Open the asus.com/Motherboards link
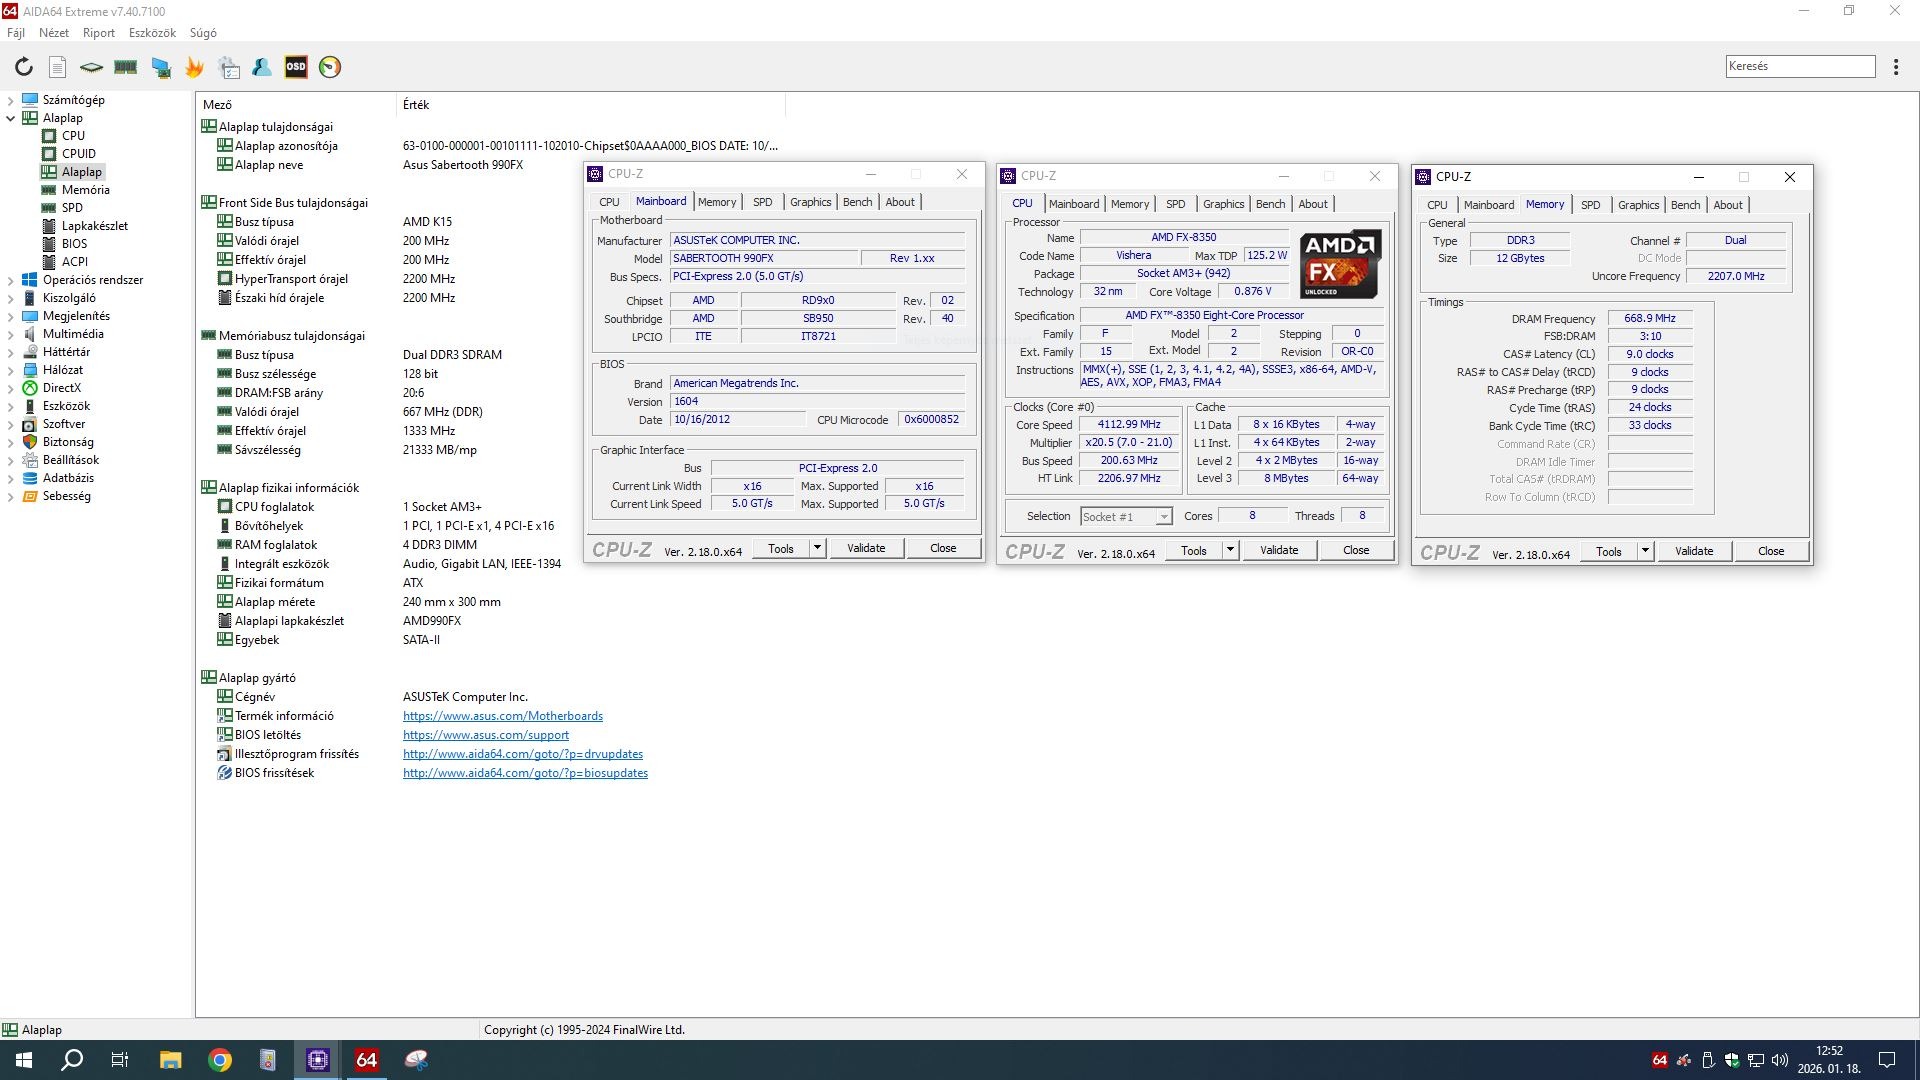The height and width of the screenshot is (1080, 1920). 502,716
